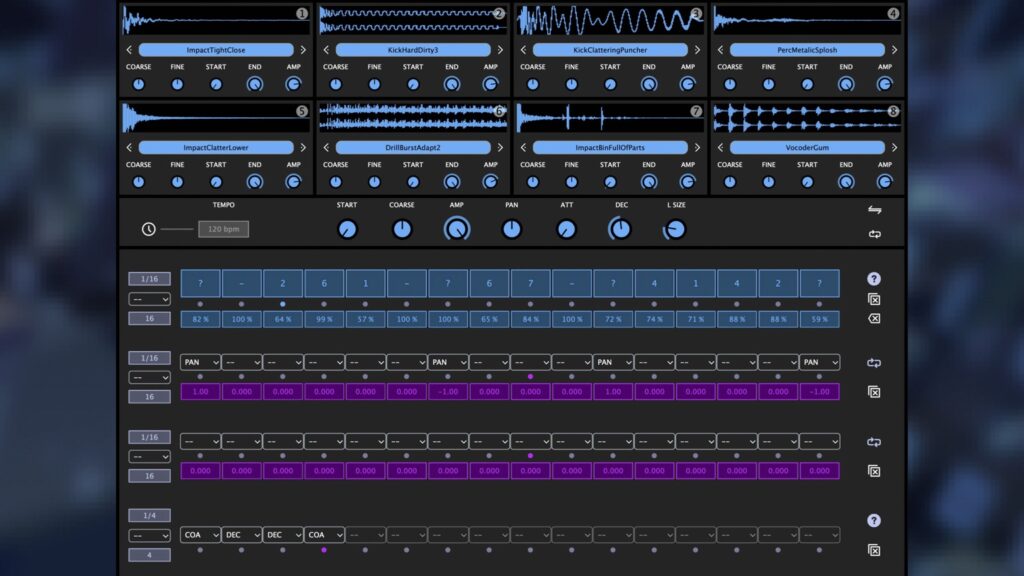
Task: Click the KickClatteringPuncher waveform display
Action: point(610,21)
